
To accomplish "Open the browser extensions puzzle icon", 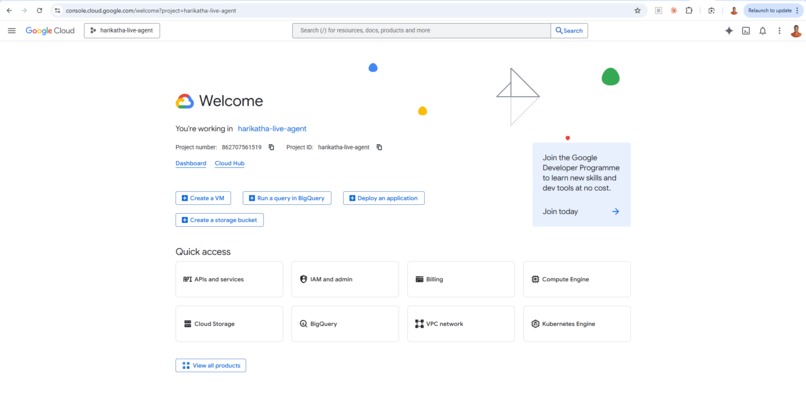I will [689, 10].
